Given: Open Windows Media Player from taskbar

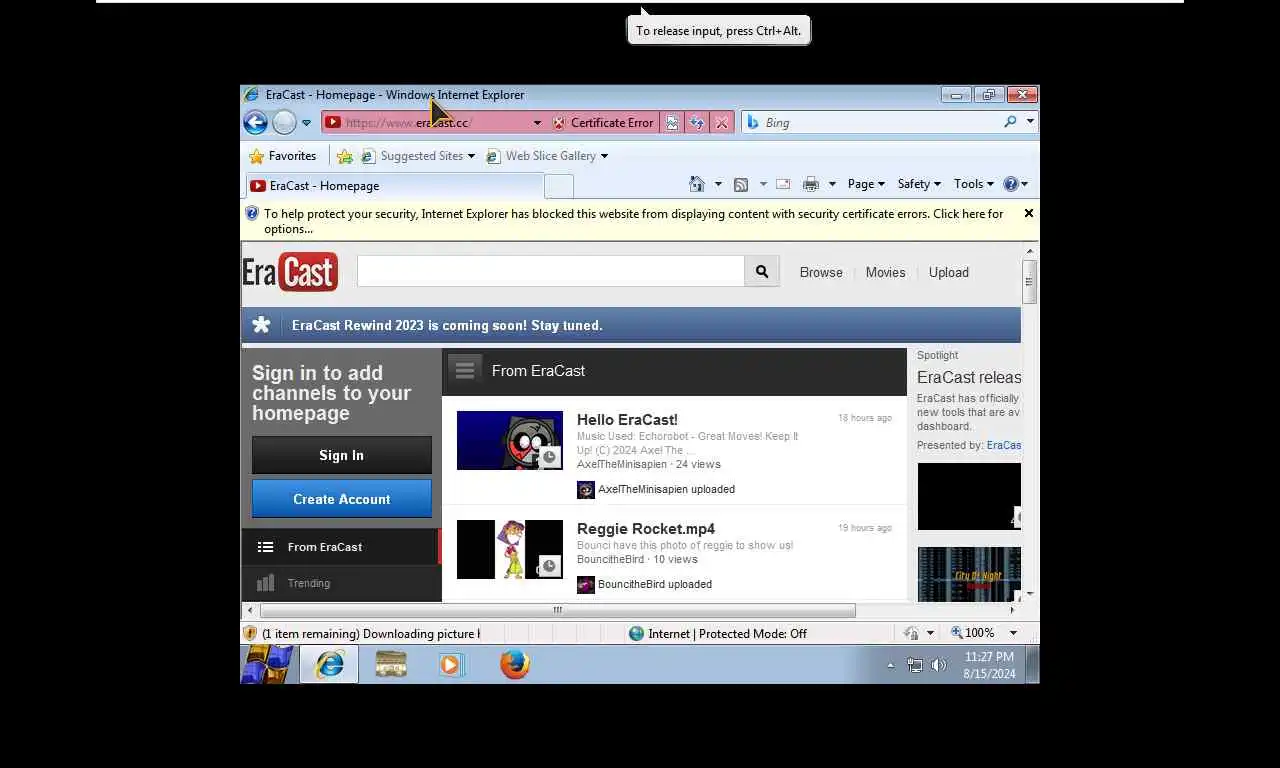Looking at the screenshot, I should click(452, 664).
